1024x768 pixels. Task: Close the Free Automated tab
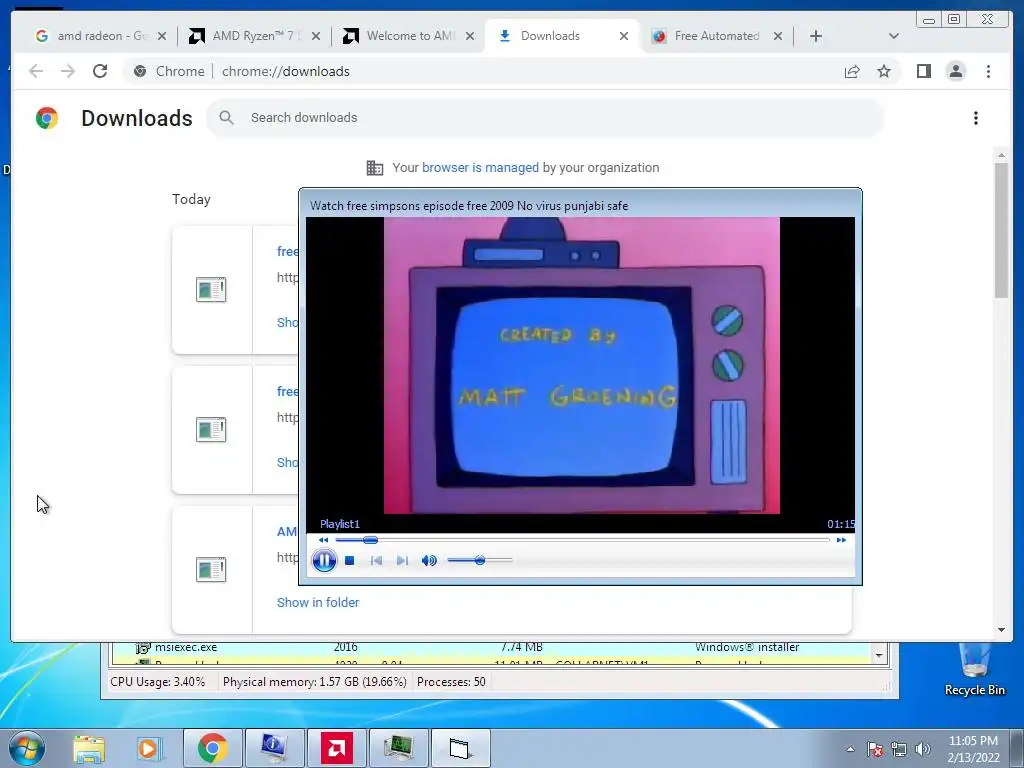tap(778, 36)
